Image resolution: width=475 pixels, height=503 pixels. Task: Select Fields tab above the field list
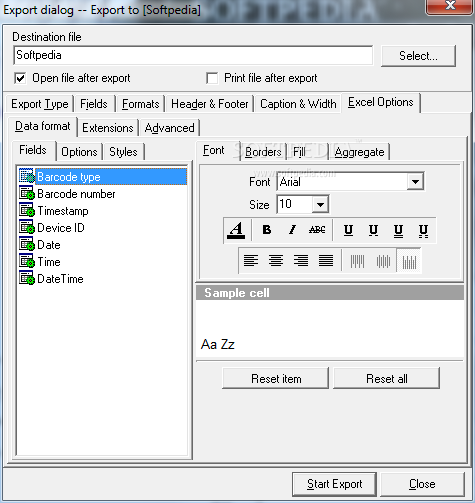tap(33, 150)
